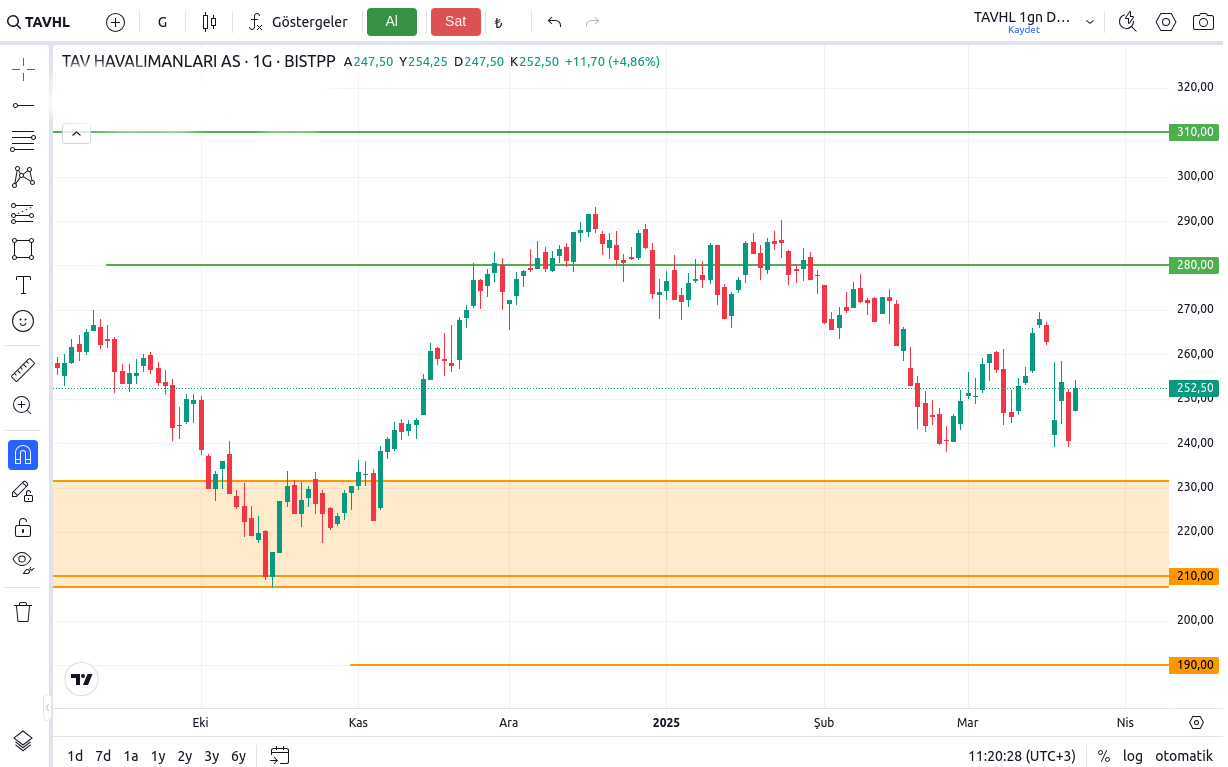The height and width of the screenshot is (767, 1228).
Task: Click the 252,50 current price label
Action: coord(1194,388)
